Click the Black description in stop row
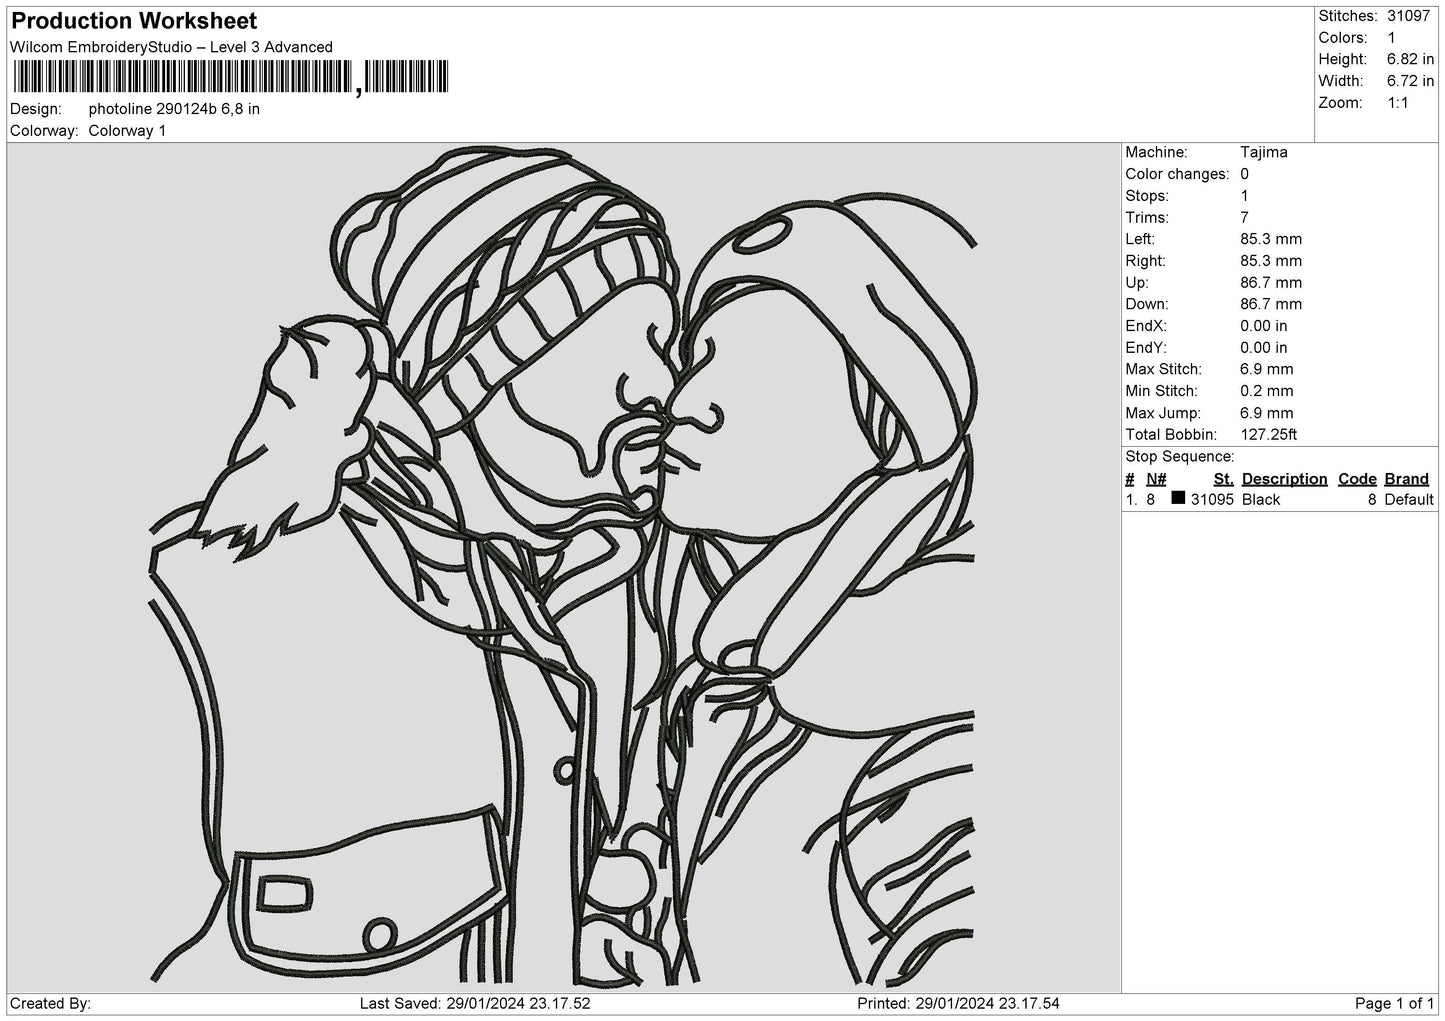This screenshot has height=1021, width=1445. tap(1261, 500)
